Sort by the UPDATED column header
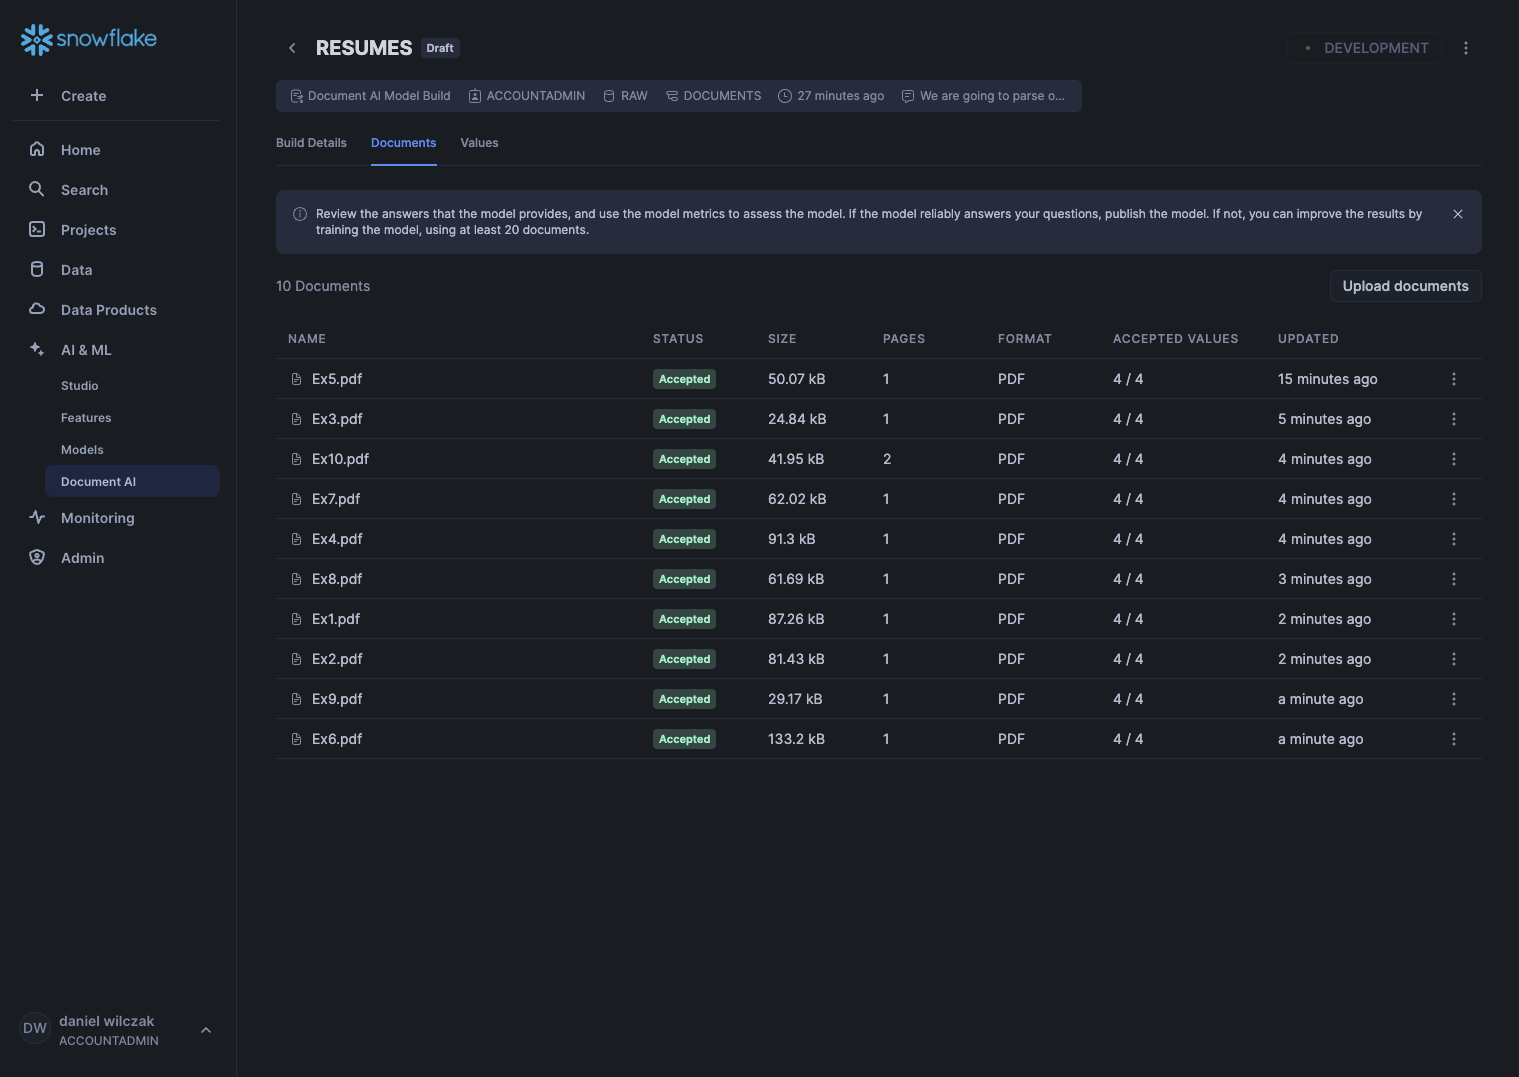 click(x=1308, y=339)
